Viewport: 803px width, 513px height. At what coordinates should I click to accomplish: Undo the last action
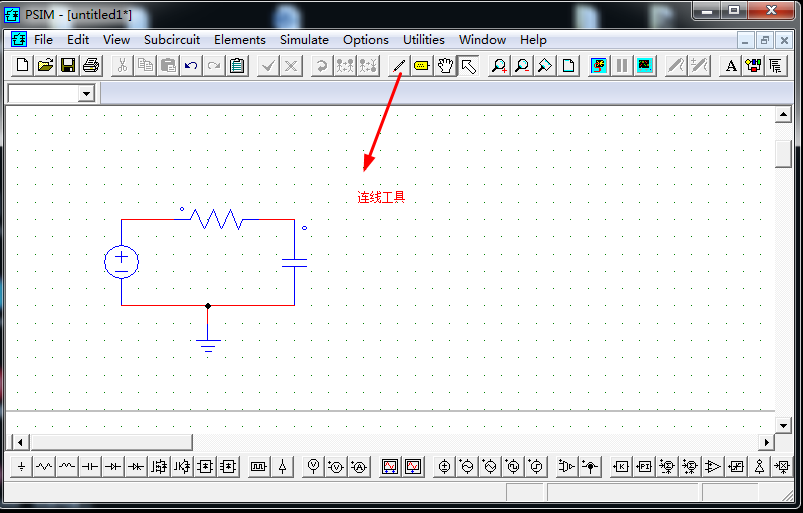pyautogui.click(x=191, y=66)
